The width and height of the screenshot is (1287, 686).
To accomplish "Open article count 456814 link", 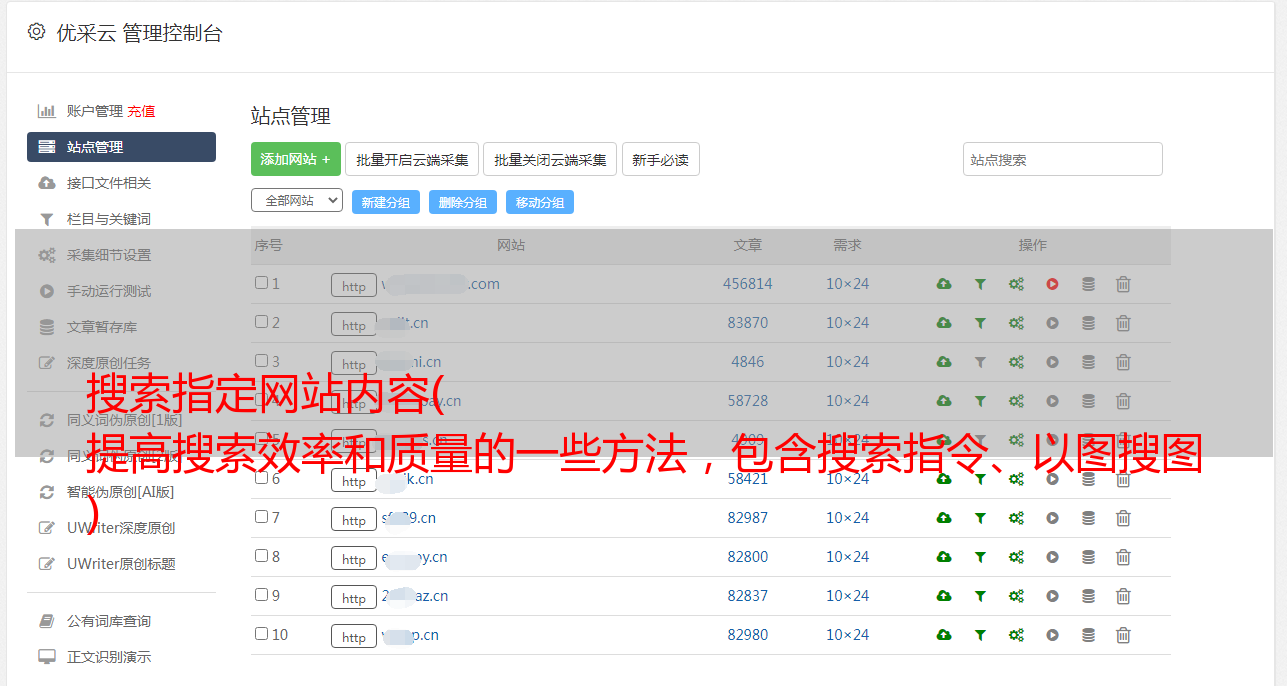I will [748, 284].
